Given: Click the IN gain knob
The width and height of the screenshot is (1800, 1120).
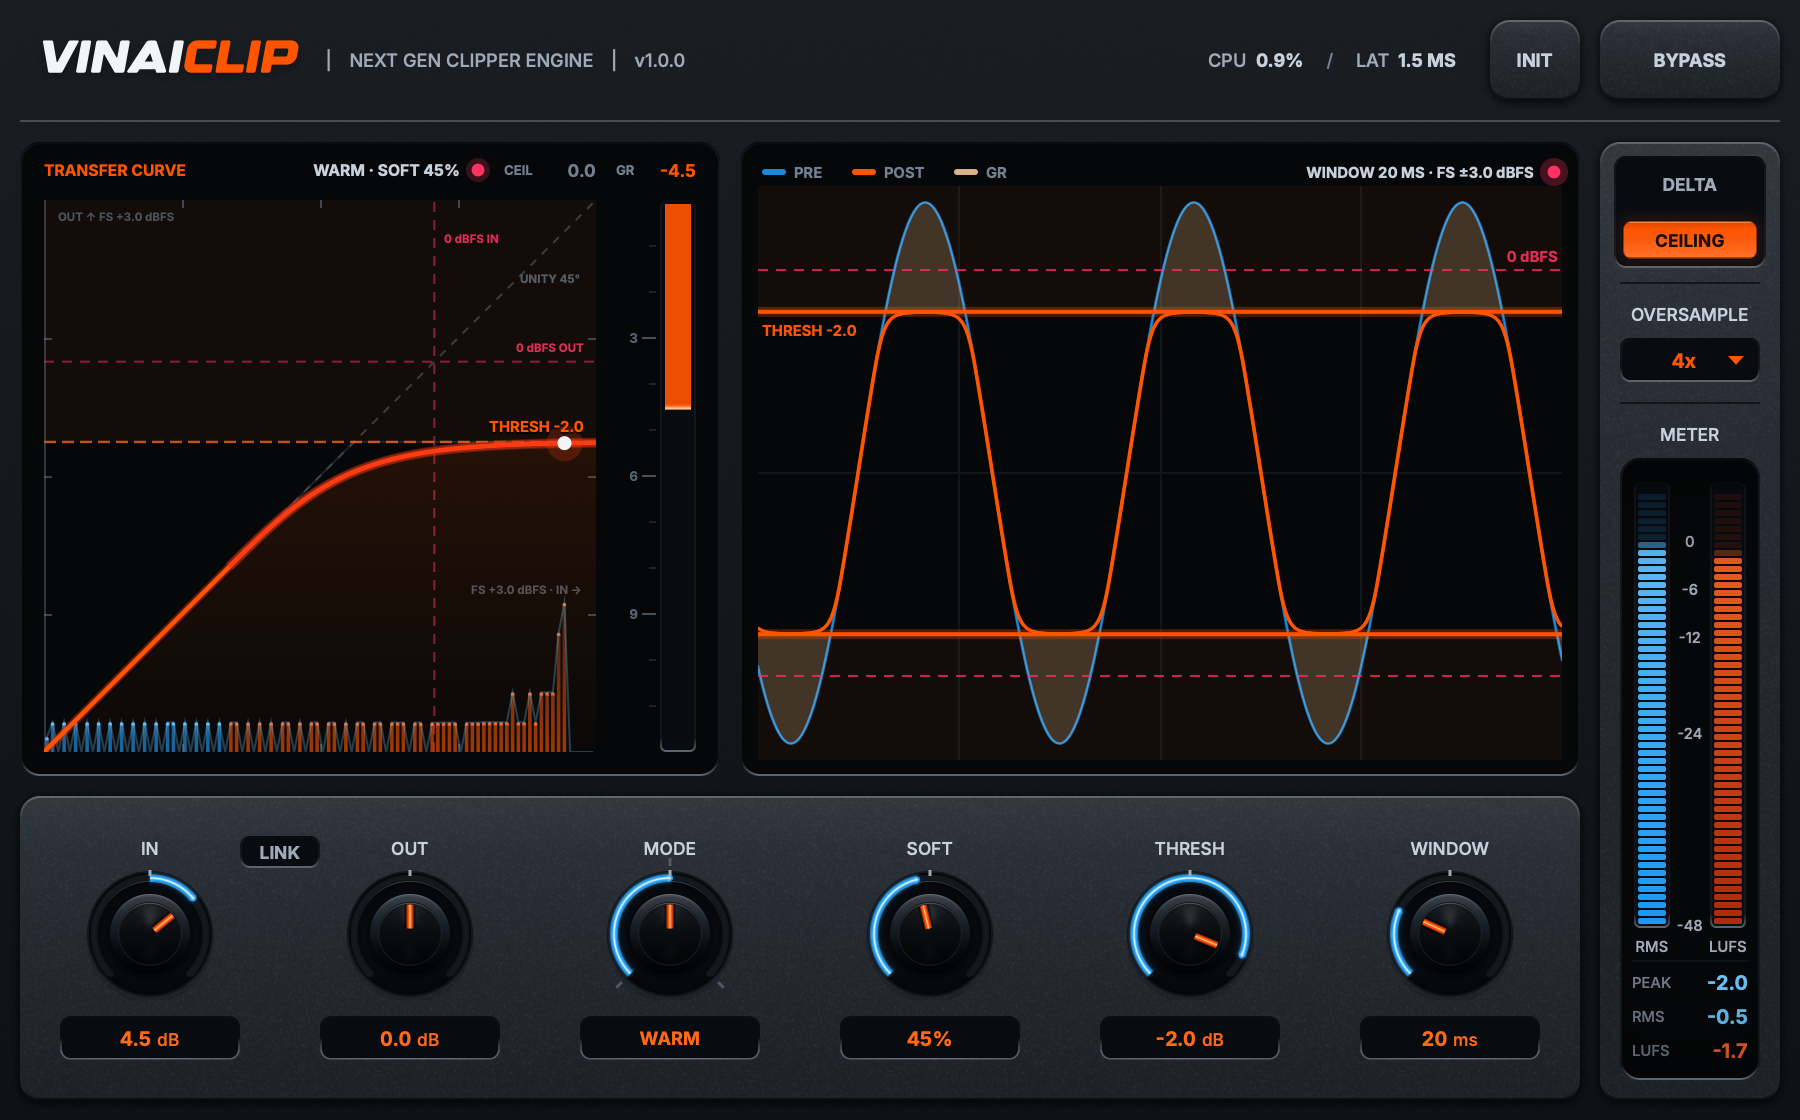Looking at the screenshot, I should (150, 933).
